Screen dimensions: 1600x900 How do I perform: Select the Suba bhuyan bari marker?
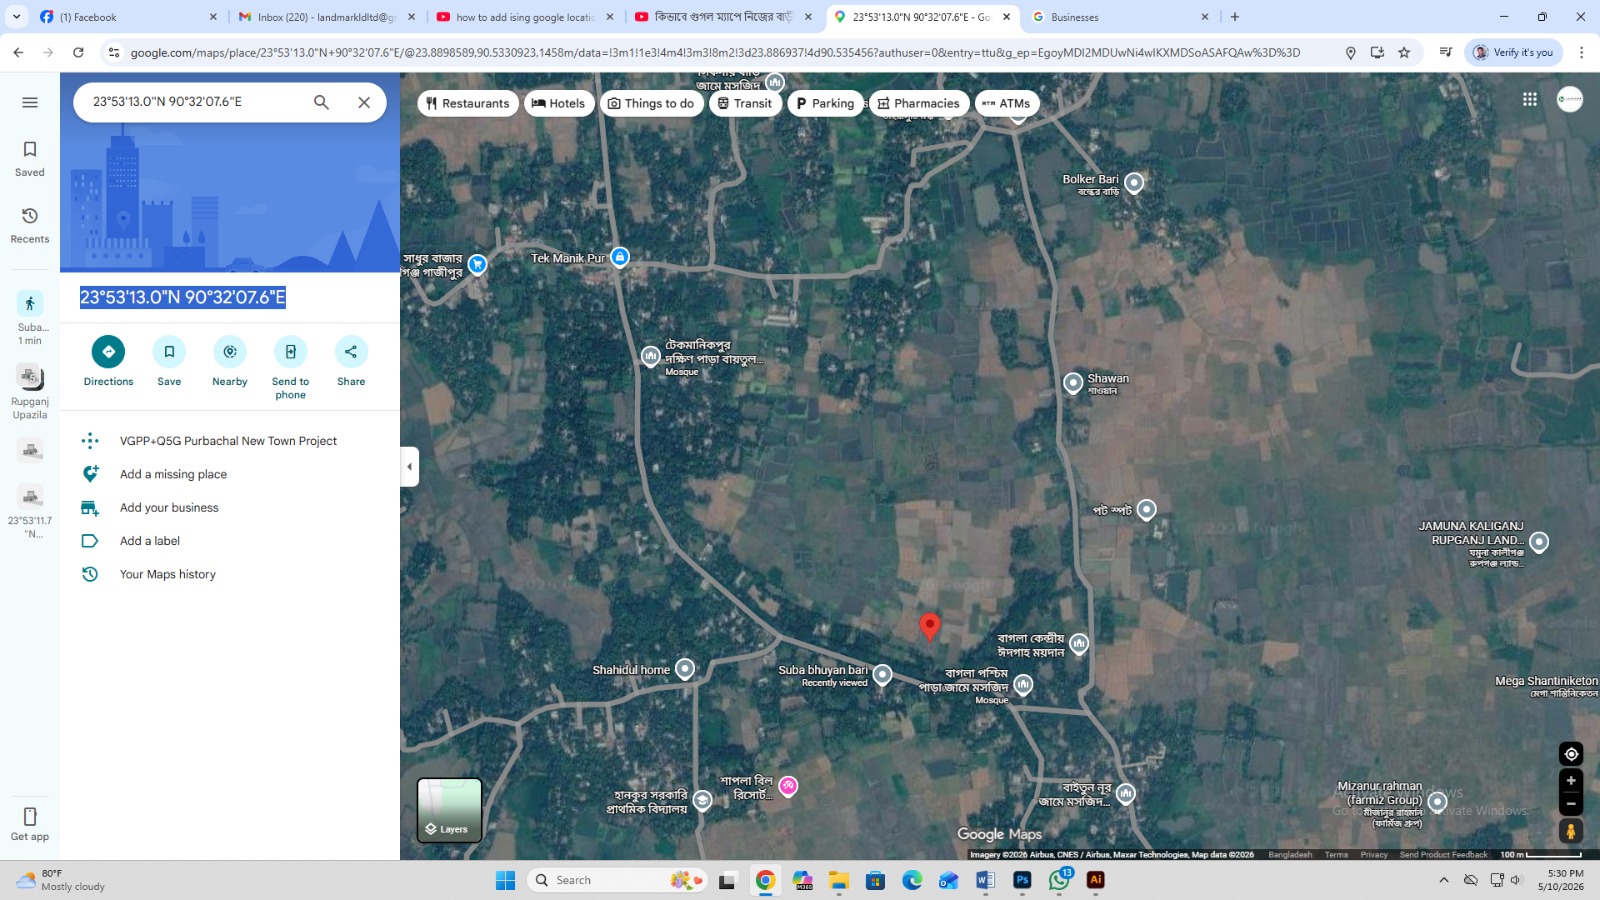(x=882, y=675)
